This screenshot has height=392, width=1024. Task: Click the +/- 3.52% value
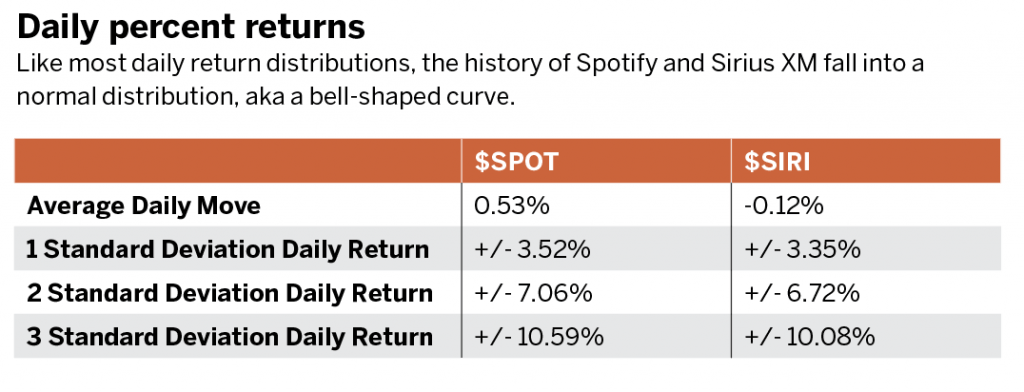pyautogui.click(x=532, y=250)
